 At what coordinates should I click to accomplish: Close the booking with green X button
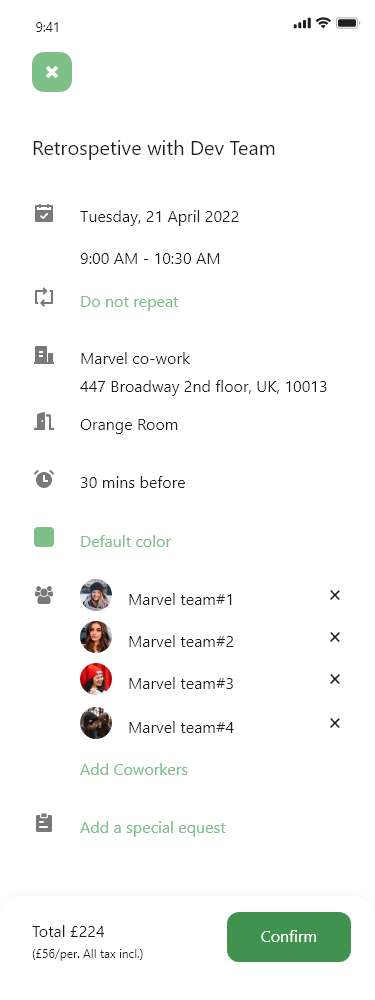52,72
